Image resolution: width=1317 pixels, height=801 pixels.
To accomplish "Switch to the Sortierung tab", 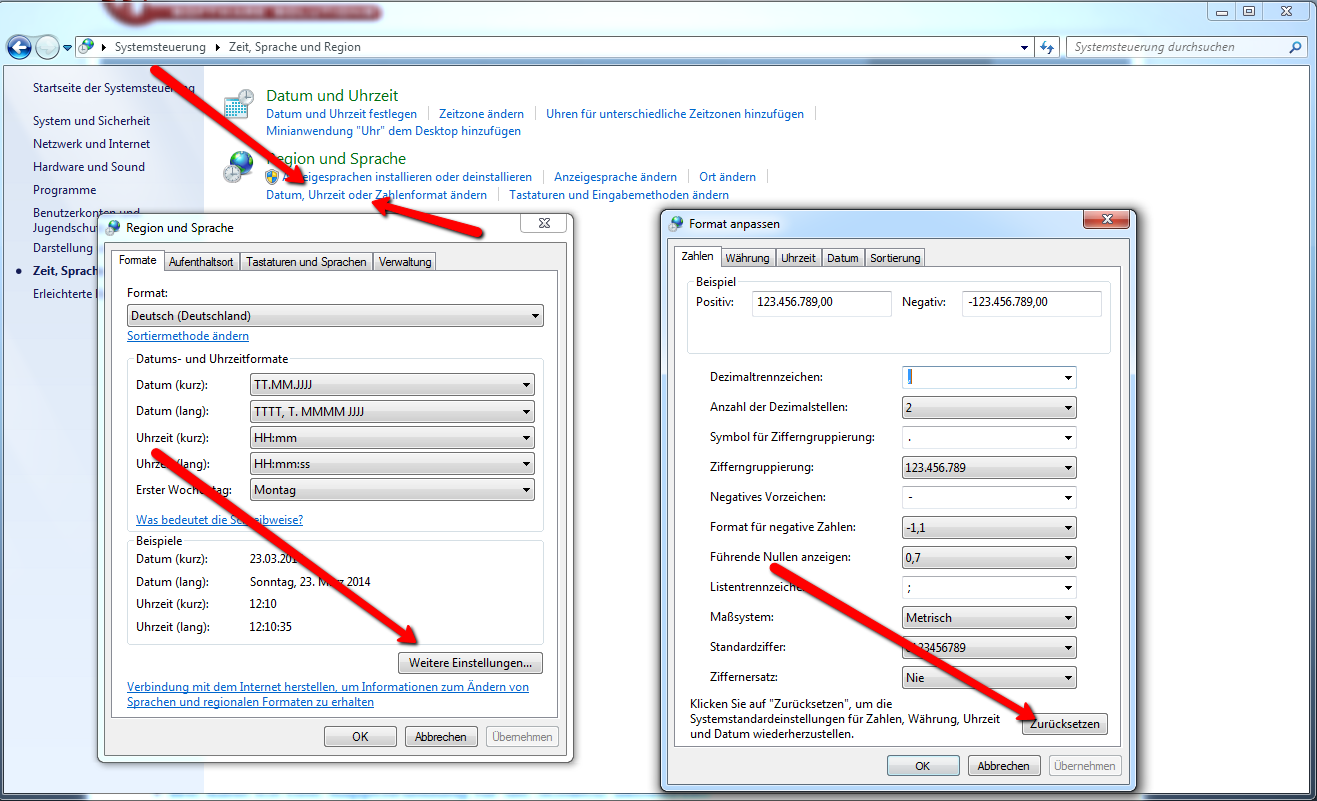I will coord(895,257).
